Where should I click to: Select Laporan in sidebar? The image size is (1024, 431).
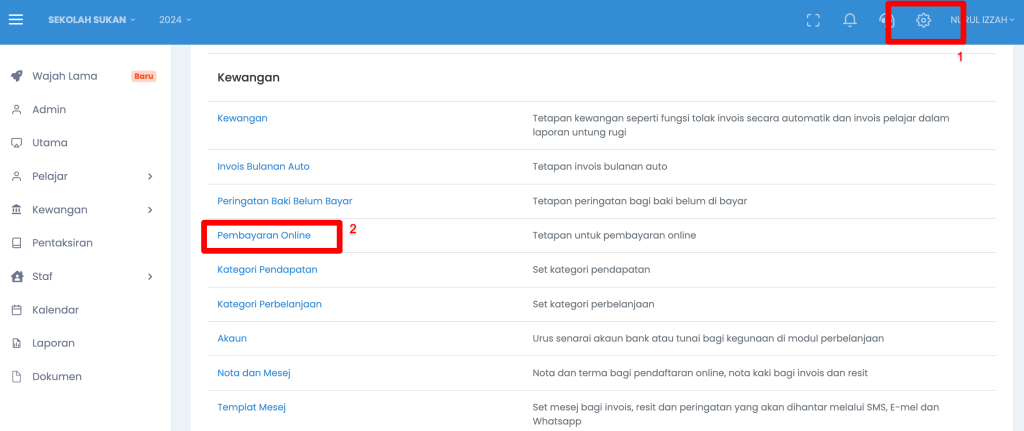pos(54,343)
